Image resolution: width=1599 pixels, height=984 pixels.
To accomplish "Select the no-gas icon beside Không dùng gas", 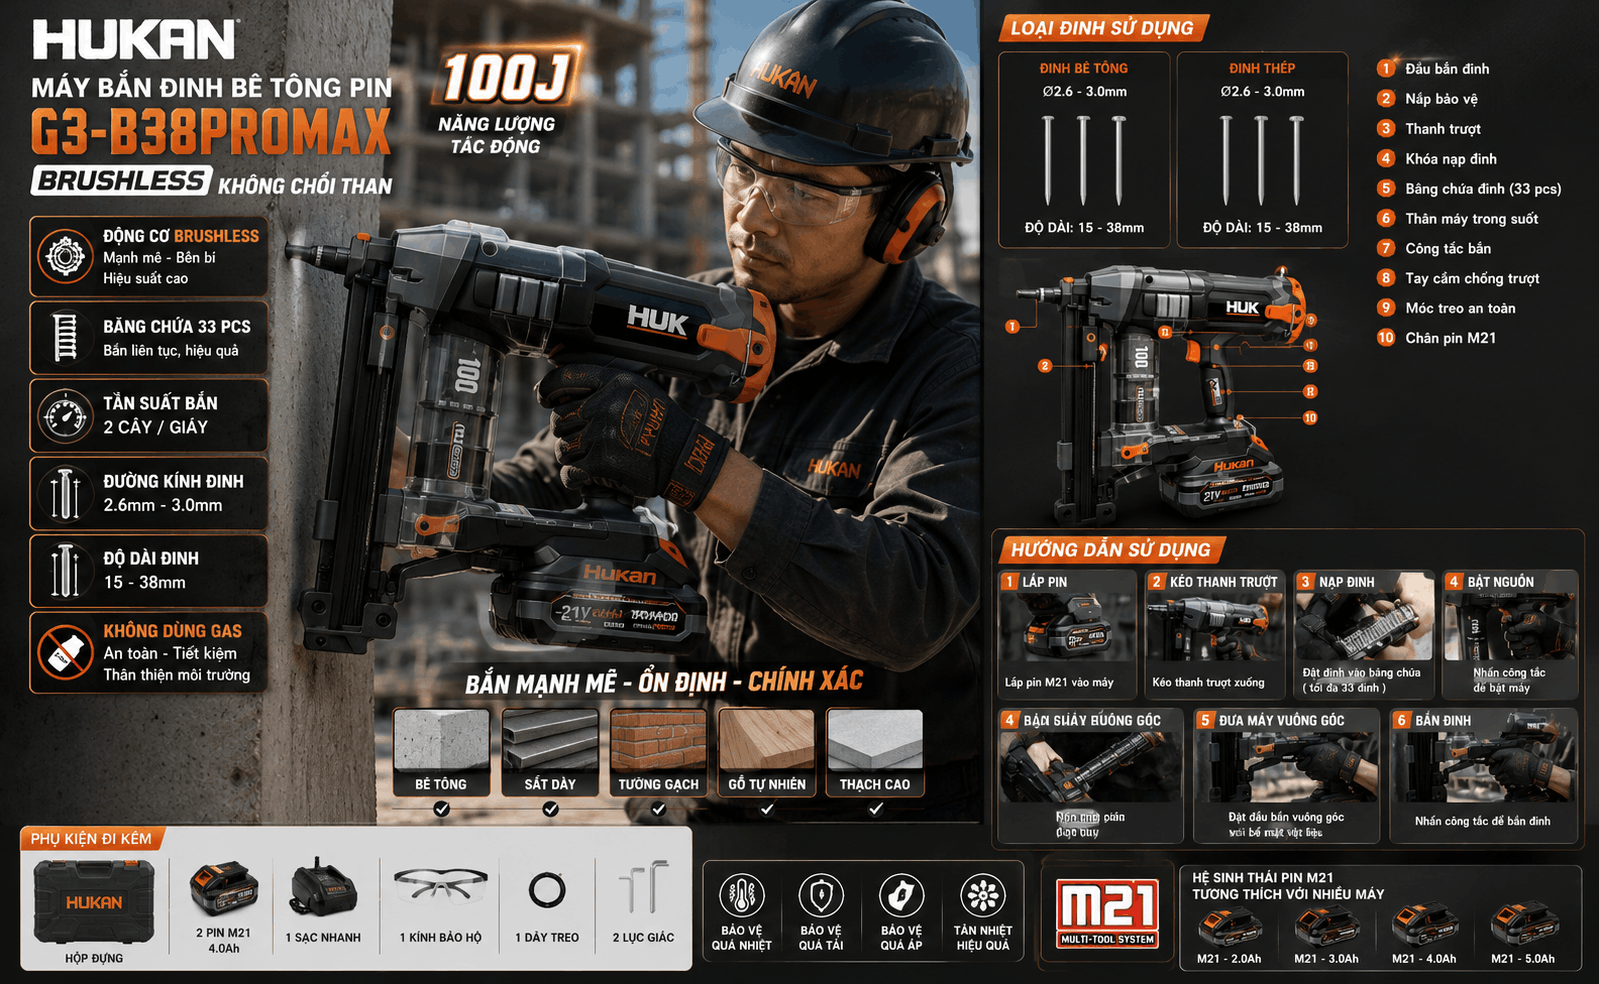I will 65,652.
